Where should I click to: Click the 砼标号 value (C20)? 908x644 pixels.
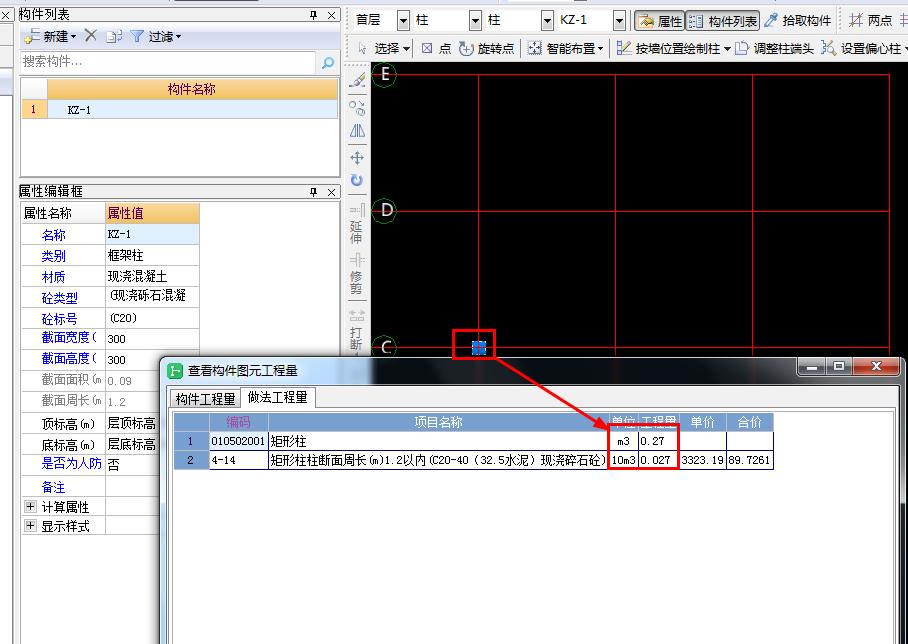(x=152, y=317)
